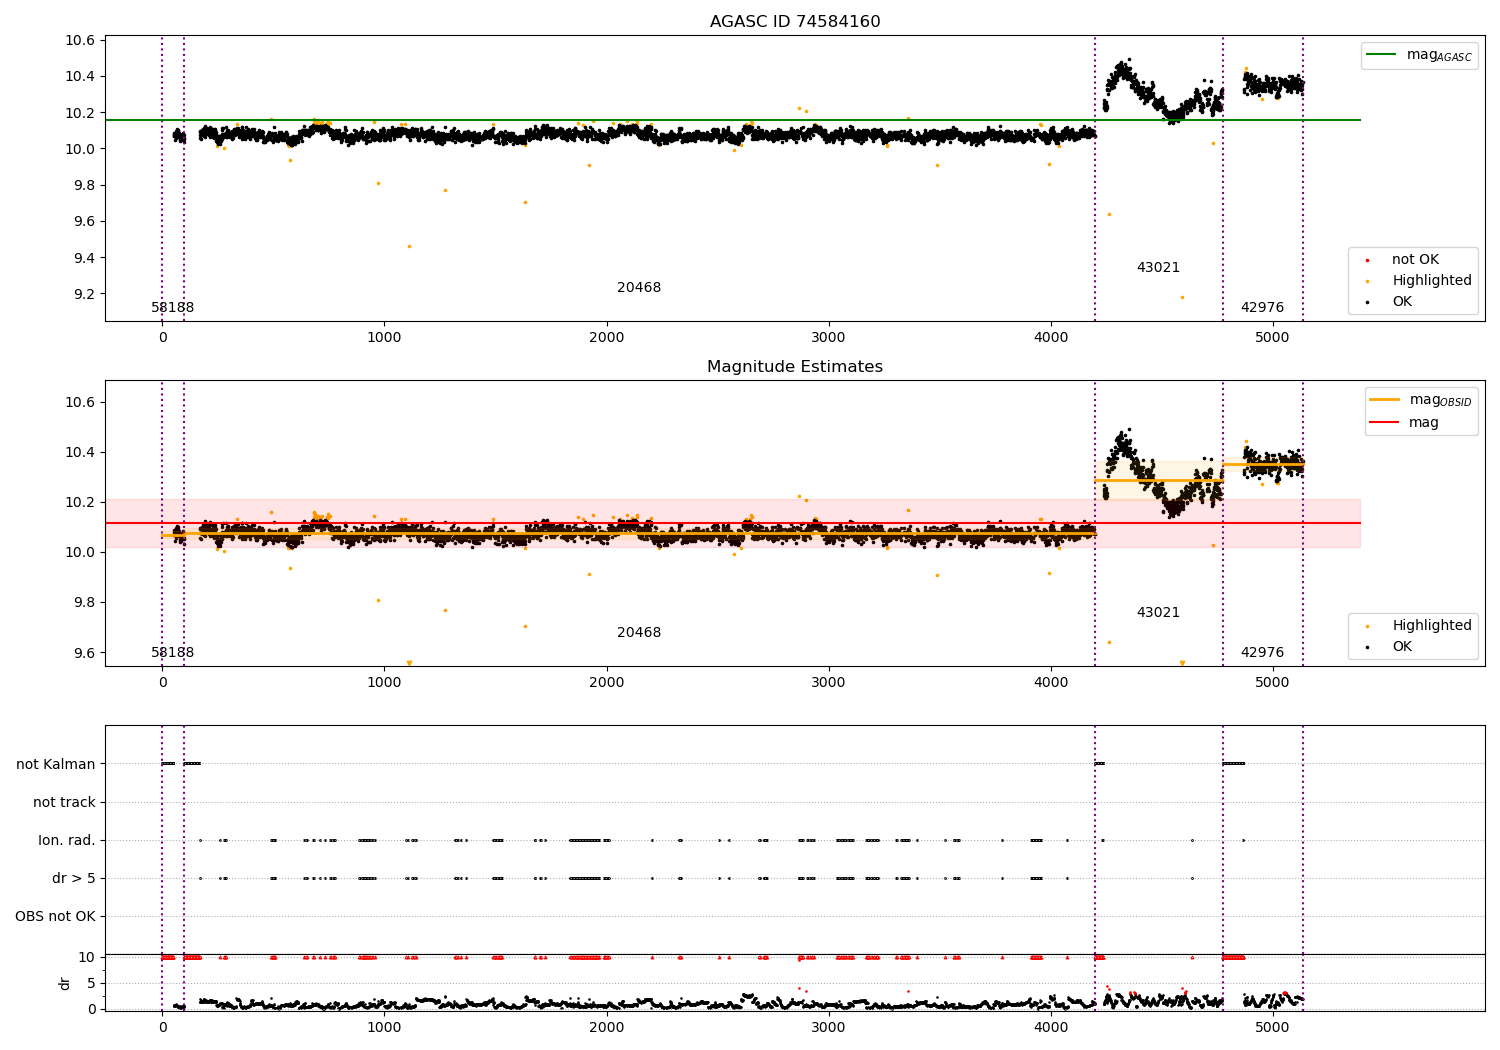Click x-tick 4000 under the middle plot
1500x1050 pixels.
[x=1051, y=683]
